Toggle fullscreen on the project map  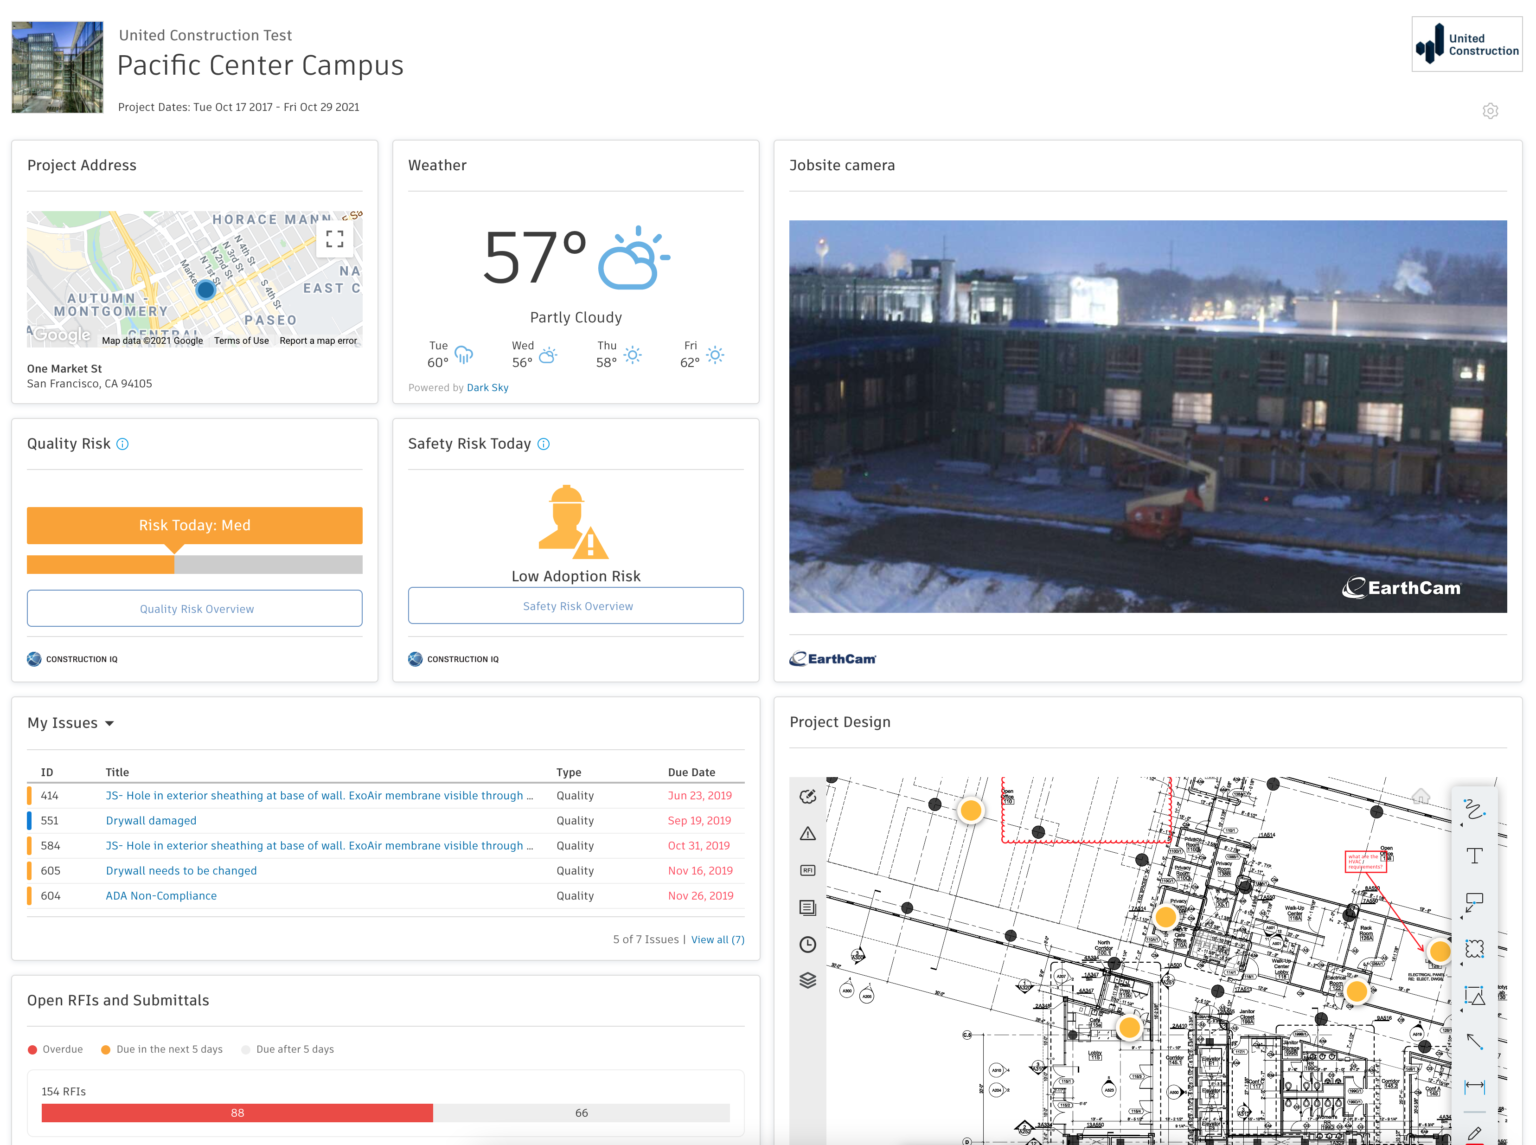click(335, 239)
